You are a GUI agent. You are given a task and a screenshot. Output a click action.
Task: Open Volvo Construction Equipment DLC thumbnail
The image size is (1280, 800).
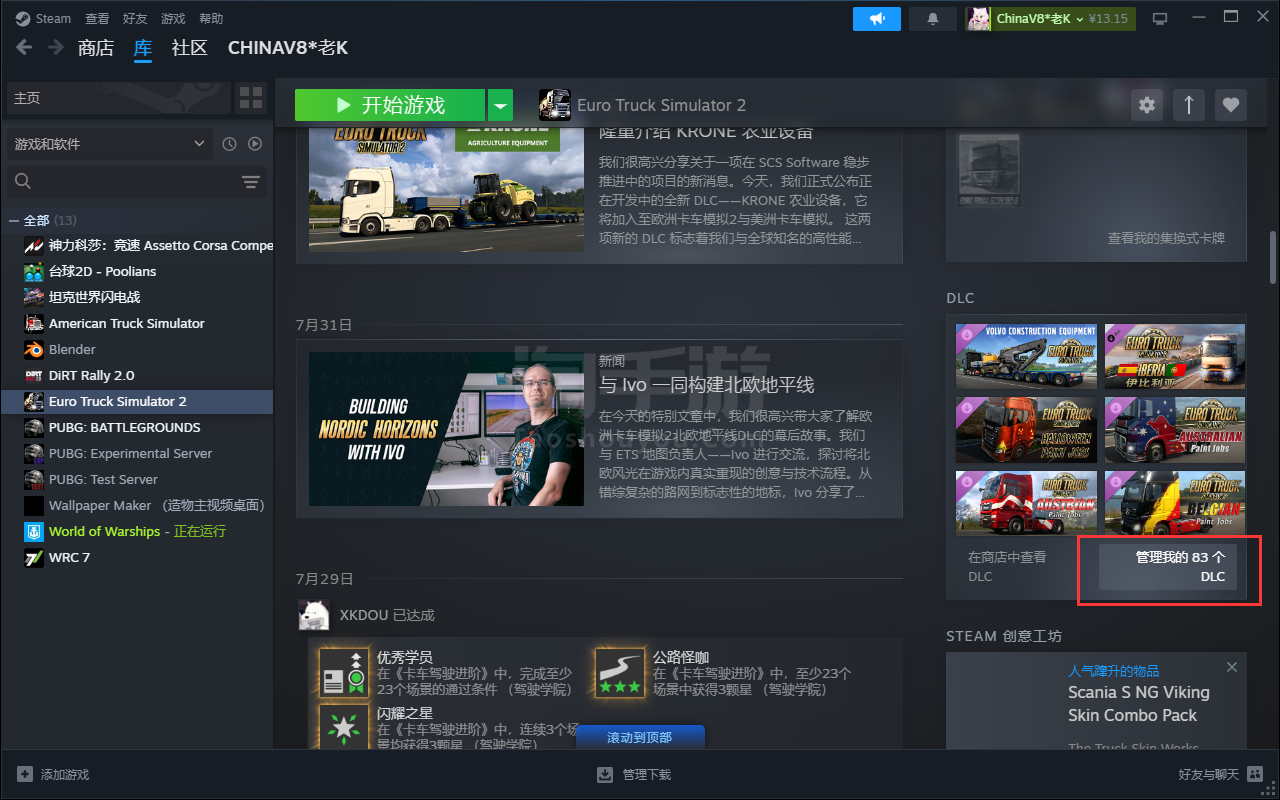(x=1026, y=356)
